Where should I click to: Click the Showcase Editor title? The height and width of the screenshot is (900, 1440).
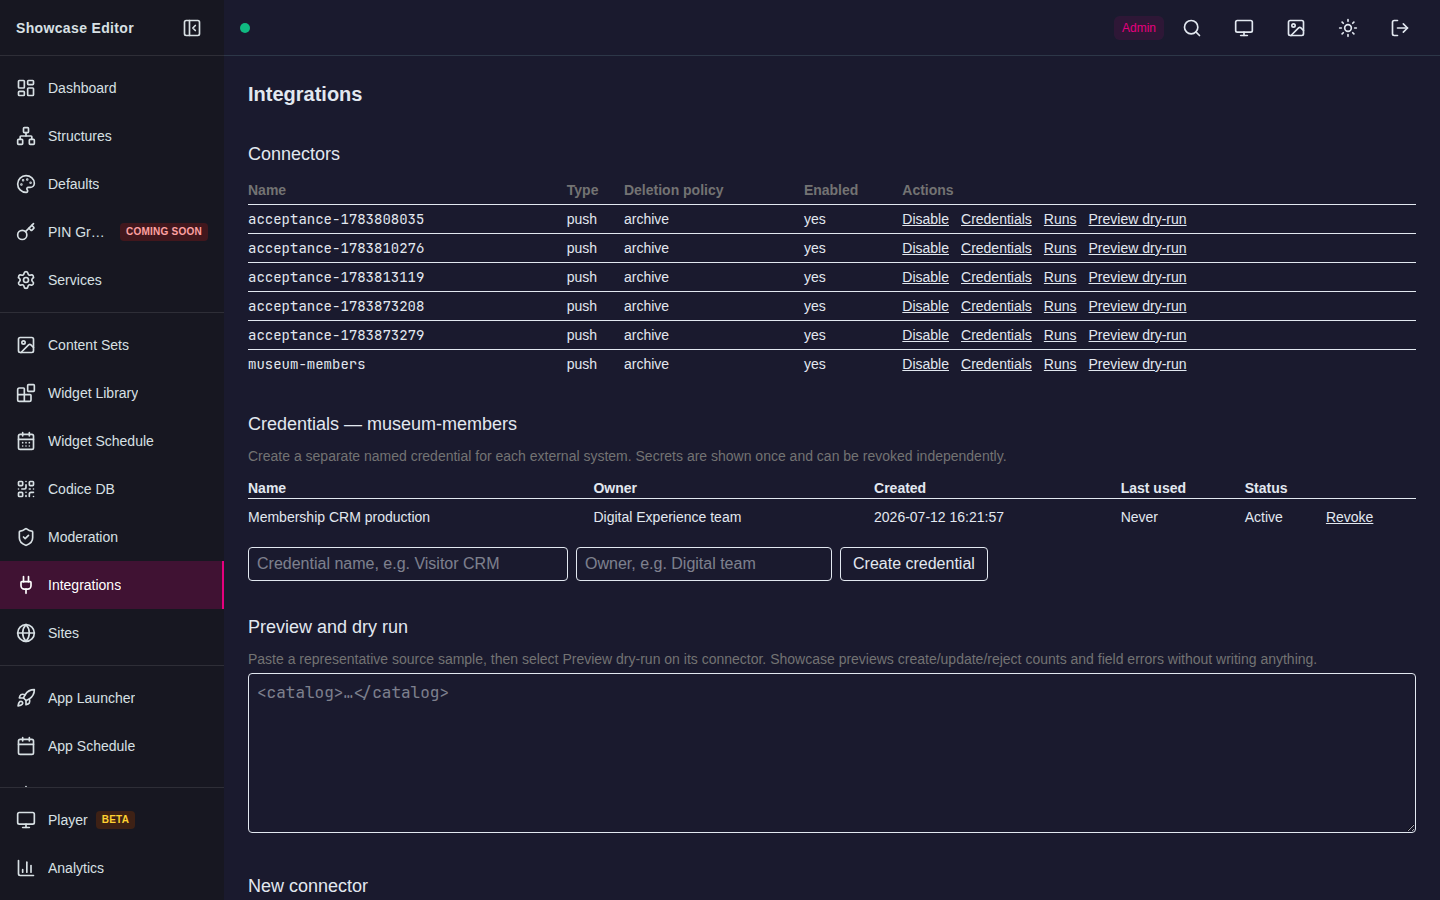click(75, 28)
